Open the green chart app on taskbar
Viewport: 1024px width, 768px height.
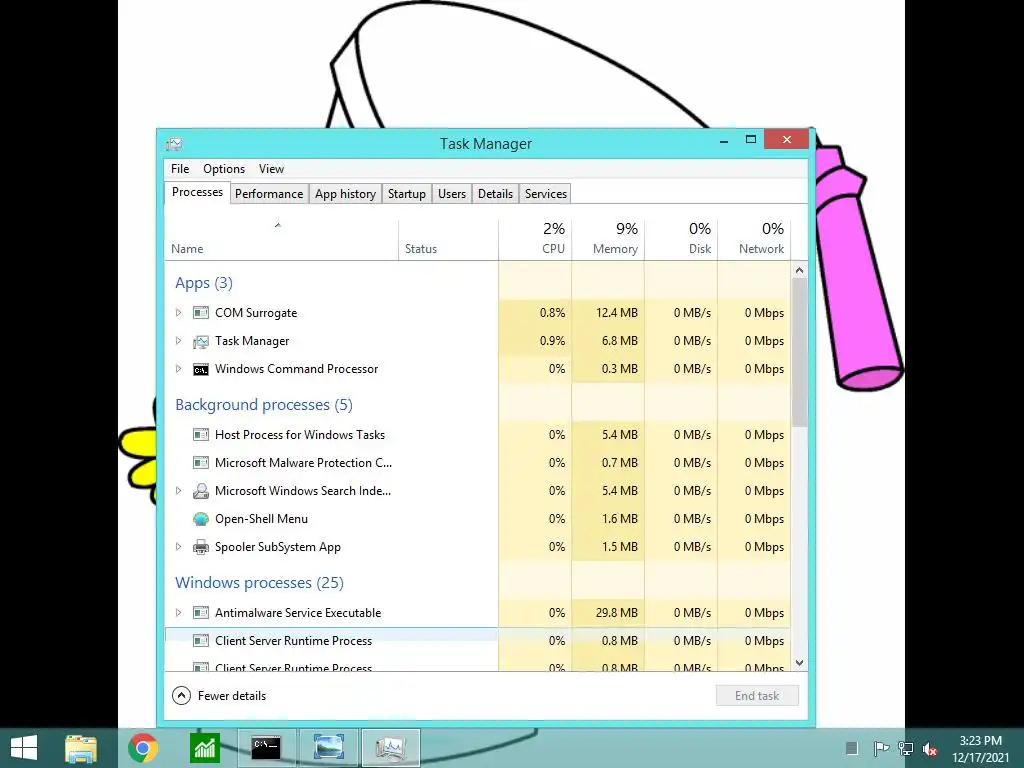(x=205, y=748)
